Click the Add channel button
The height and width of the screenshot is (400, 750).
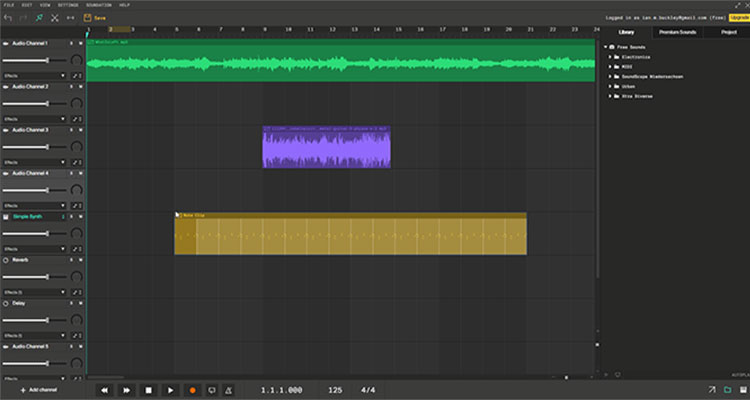pos(39,390)
